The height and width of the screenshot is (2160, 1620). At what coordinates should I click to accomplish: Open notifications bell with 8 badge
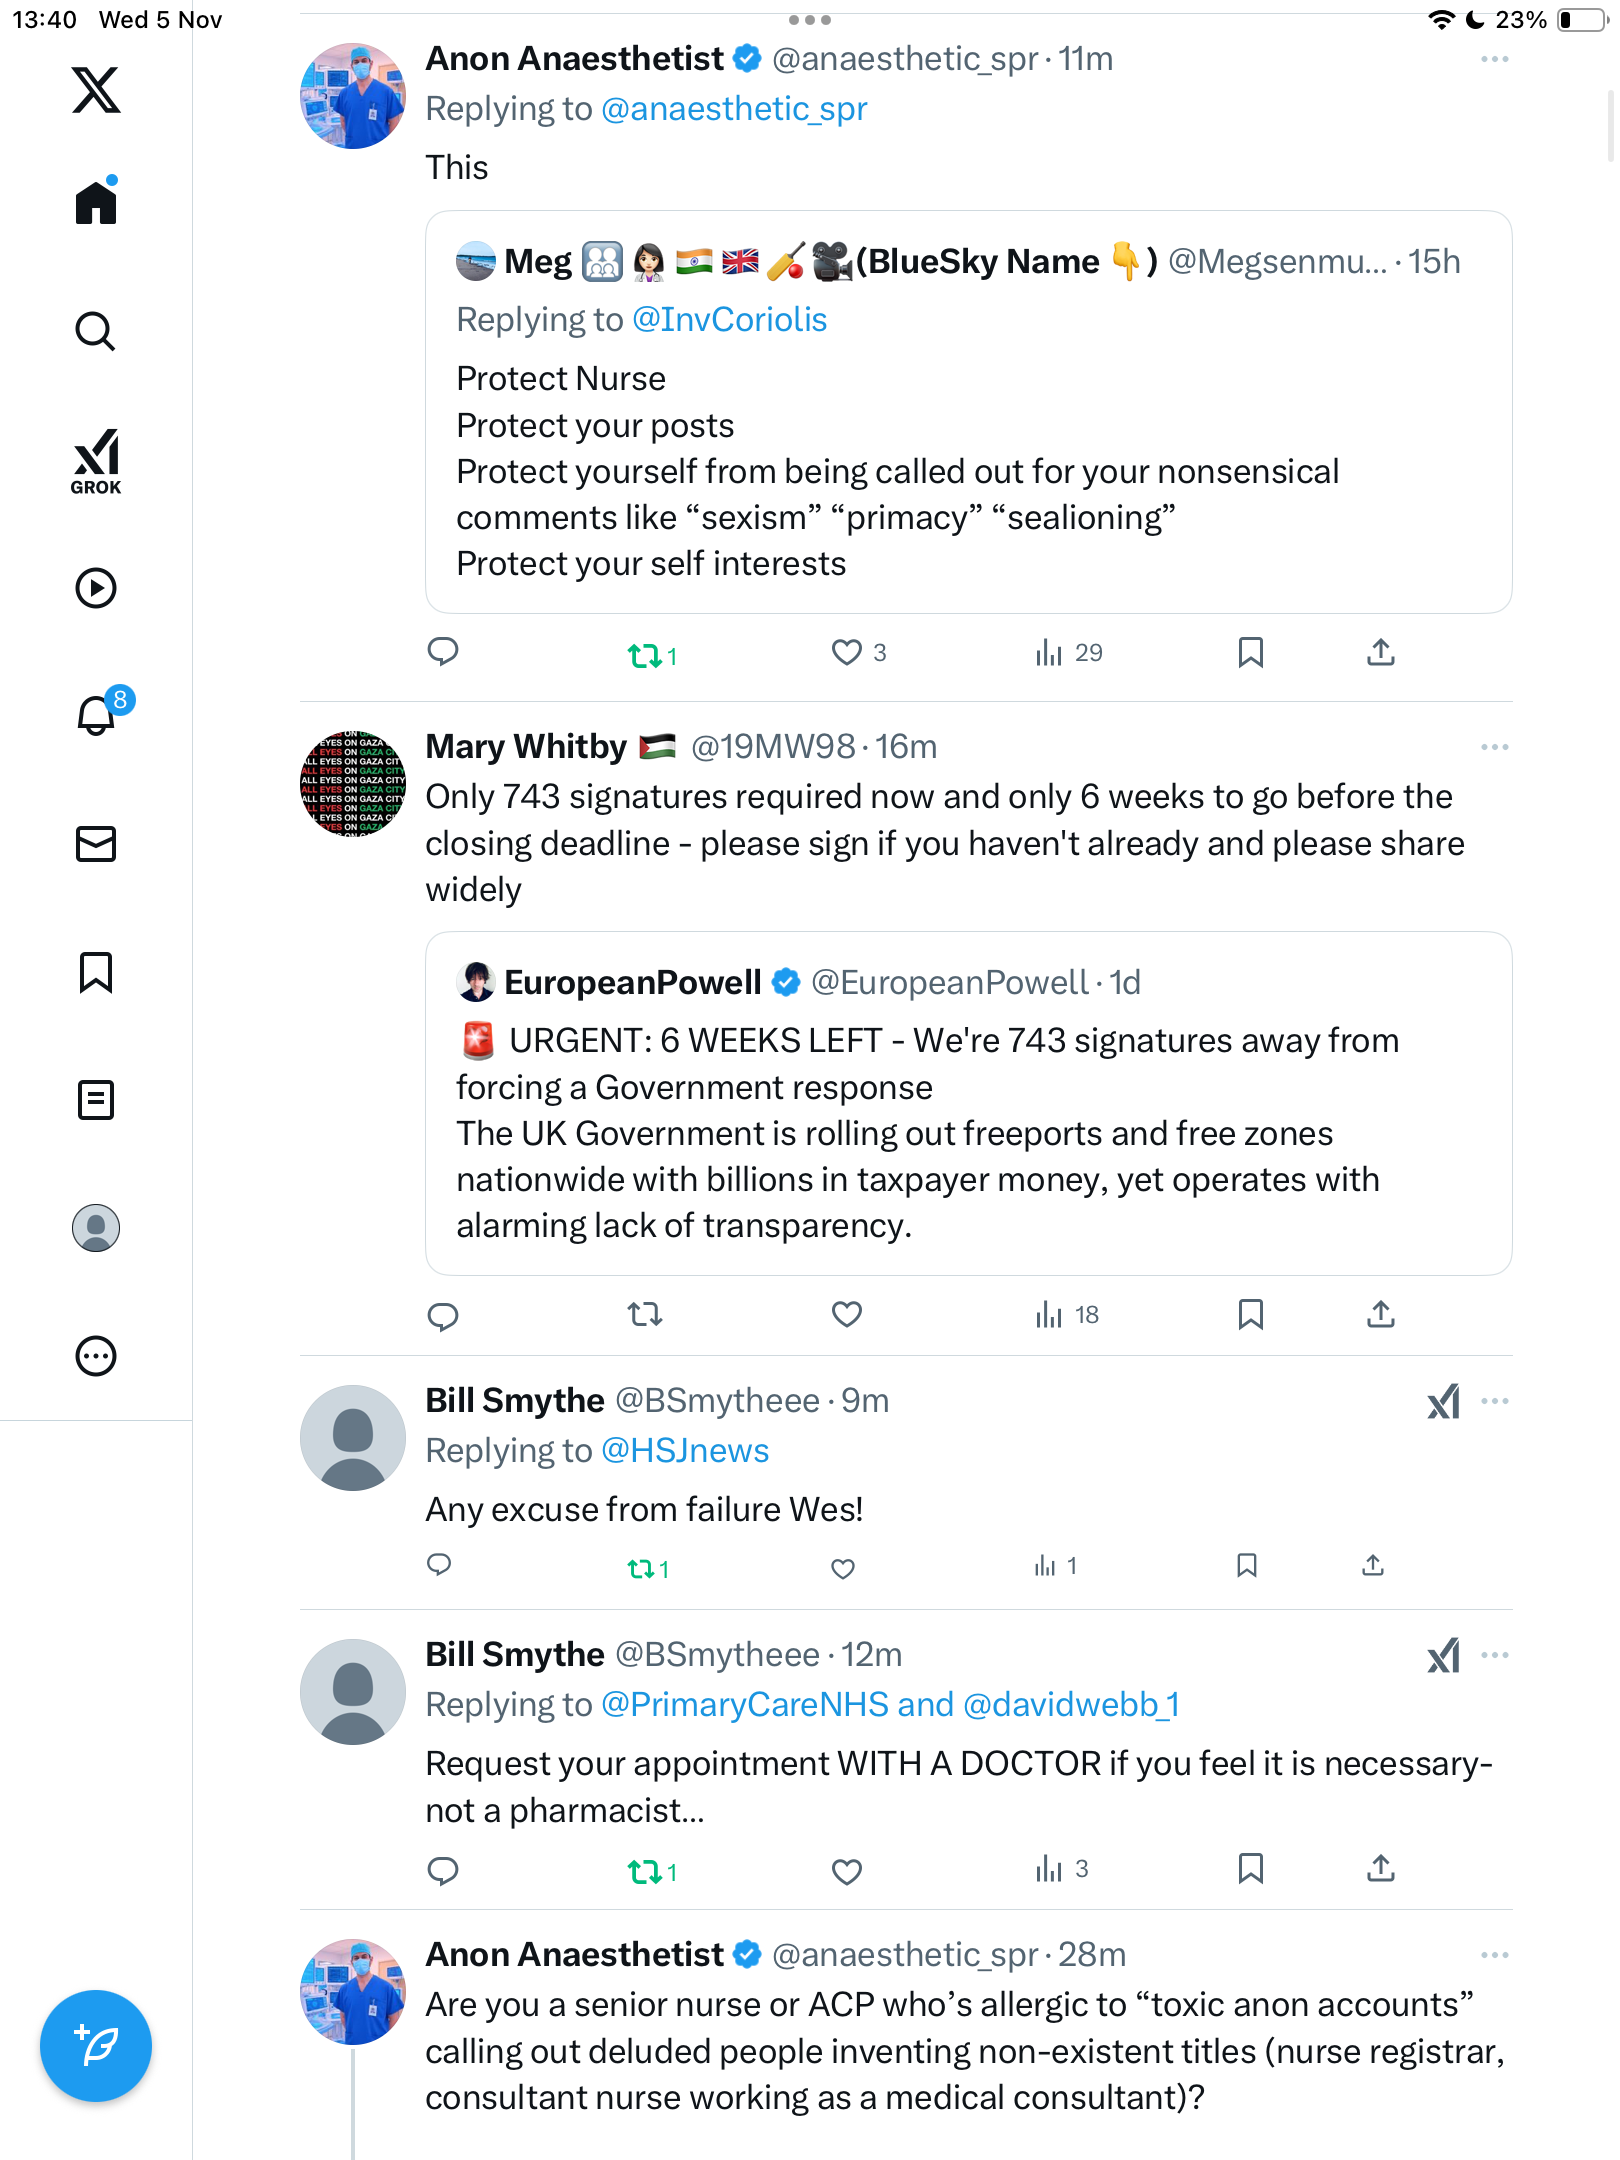click(x=97, y=715)
